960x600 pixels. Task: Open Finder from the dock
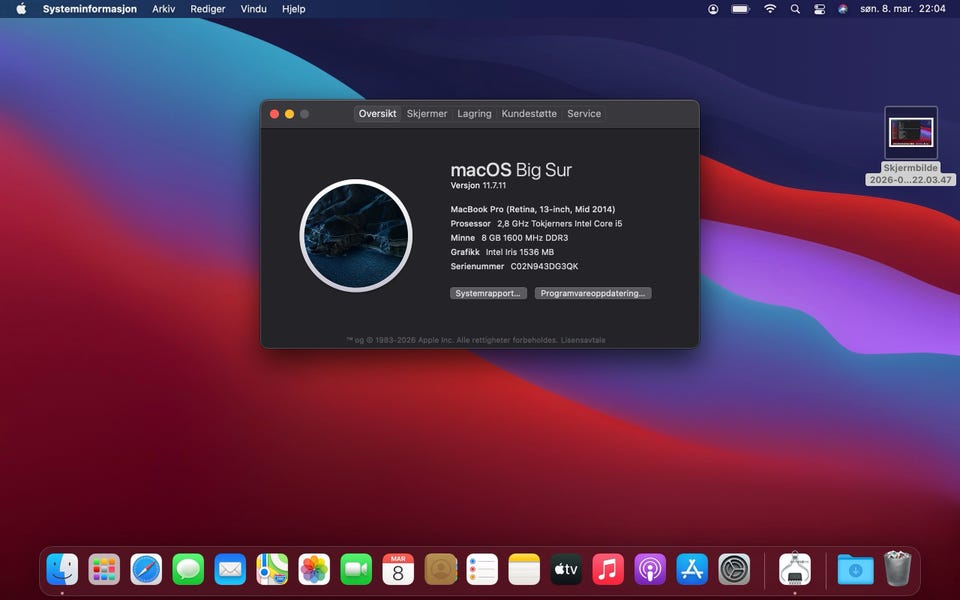[62, 569]
